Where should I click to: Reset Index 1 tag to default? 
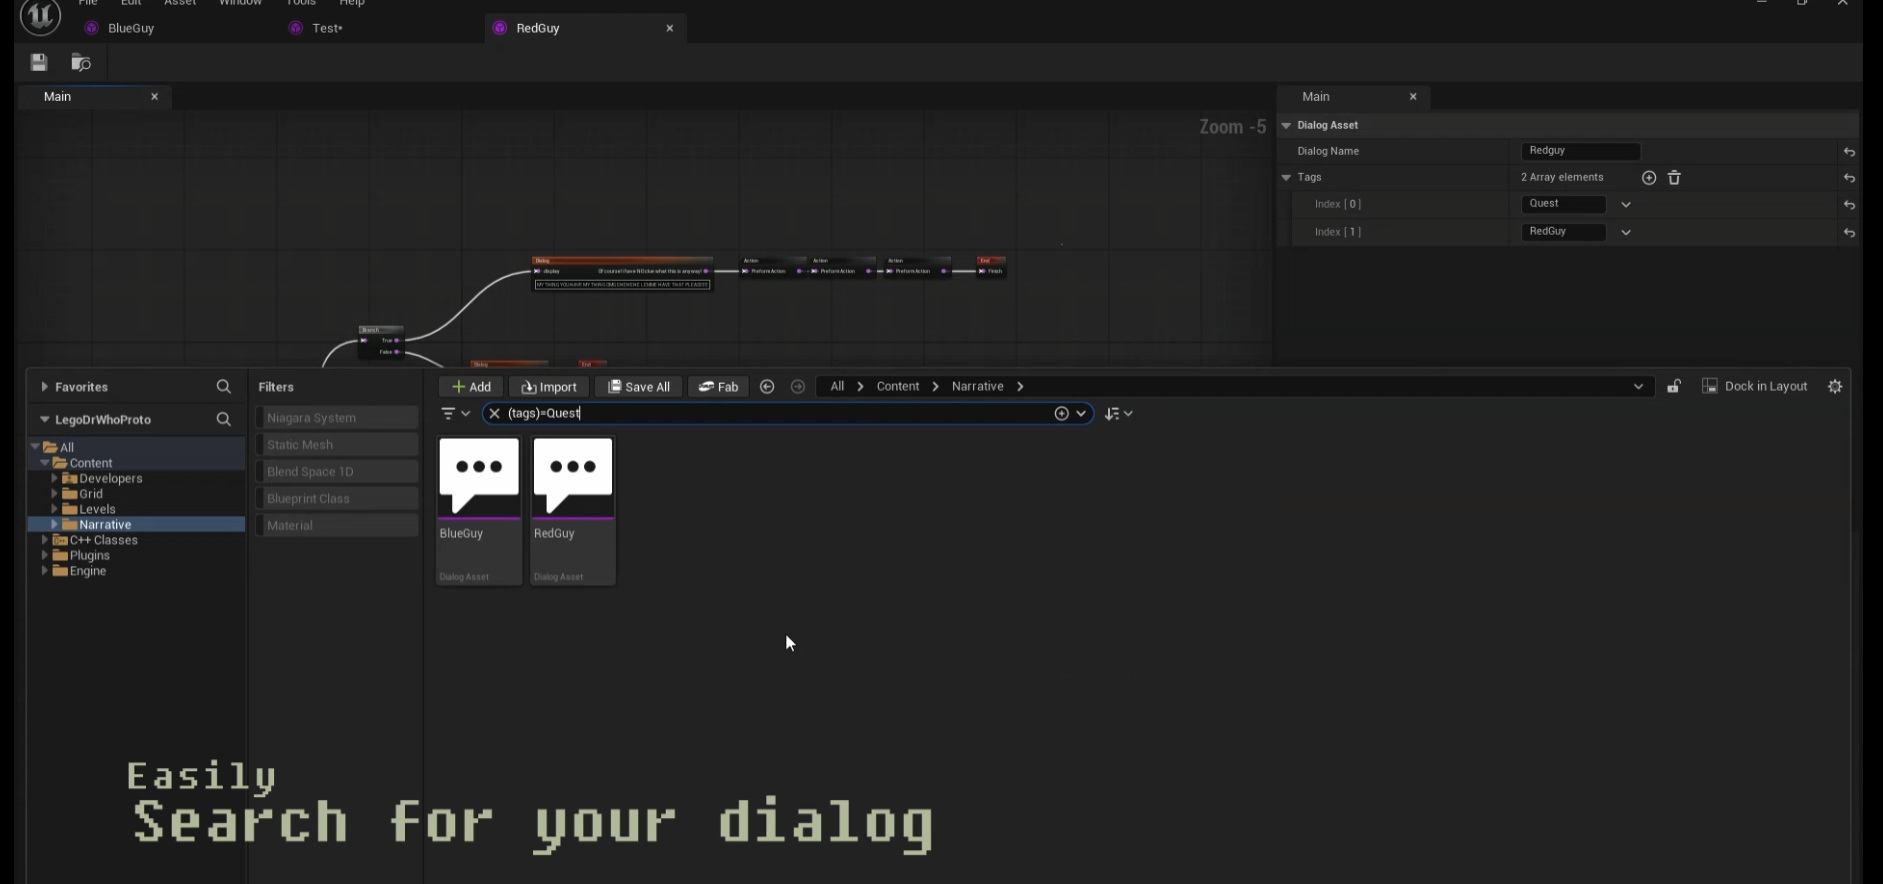pyautogui.click(x=1849, y=232)
